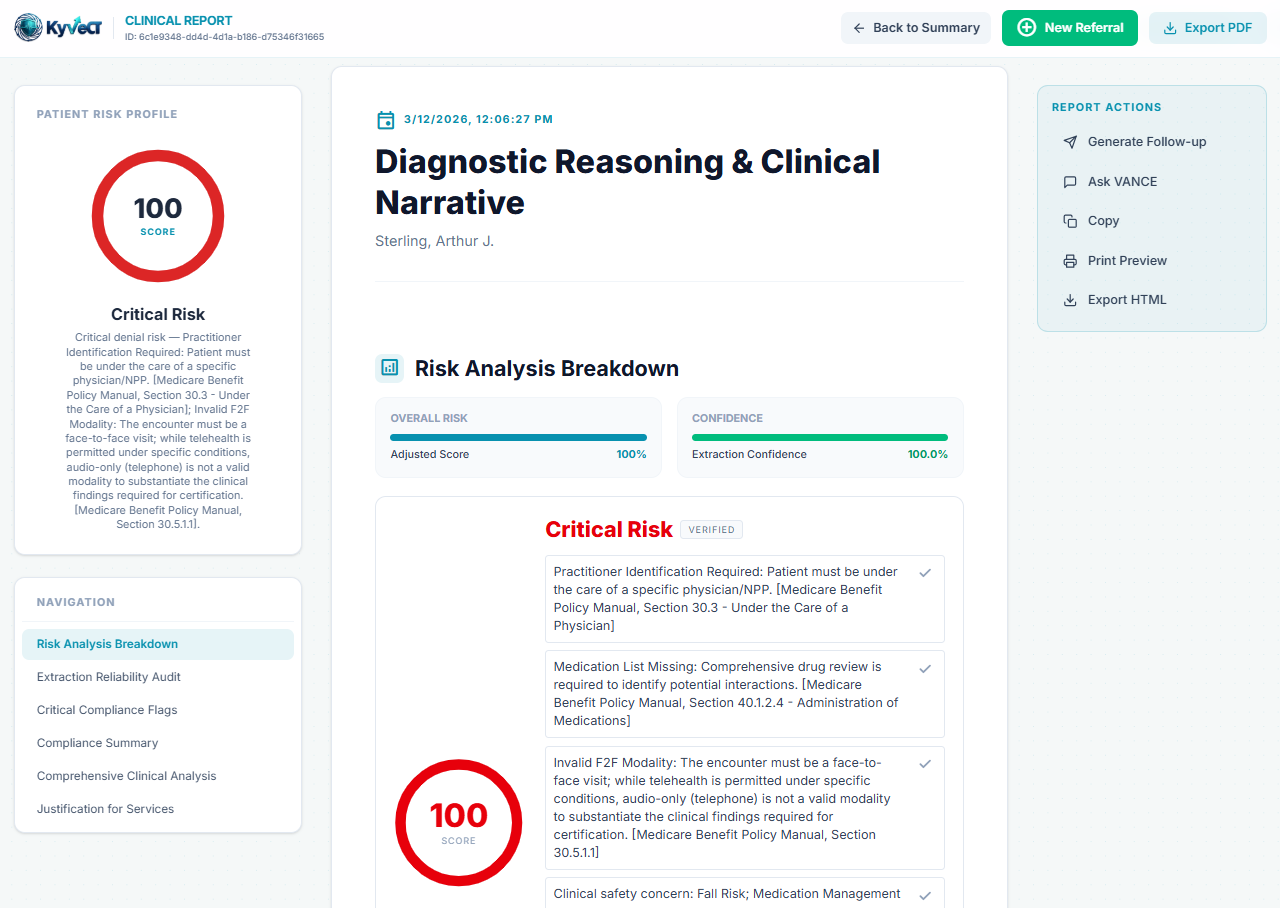Select Extraction Reliability Audit in navigation
The image size is (1280, 908).
(108, 677)
